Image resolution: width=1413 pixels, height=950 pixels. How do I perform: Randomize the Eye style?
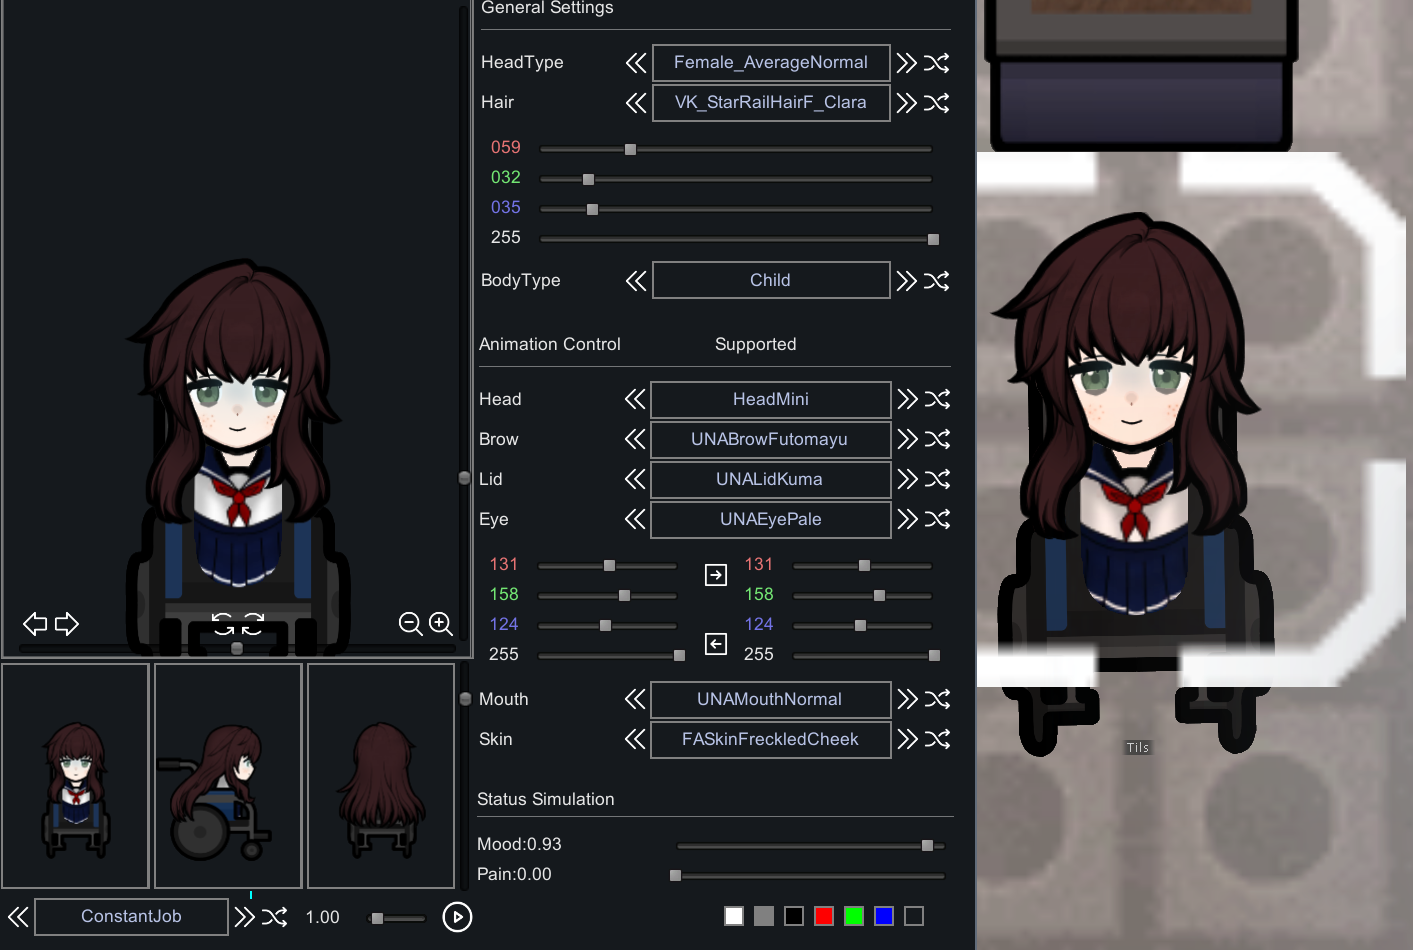[x=938, y=519]
